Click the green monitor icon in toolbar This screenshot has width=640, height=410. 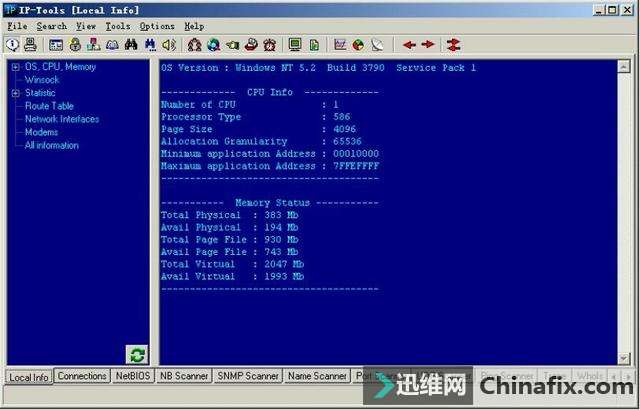[295, 45]
